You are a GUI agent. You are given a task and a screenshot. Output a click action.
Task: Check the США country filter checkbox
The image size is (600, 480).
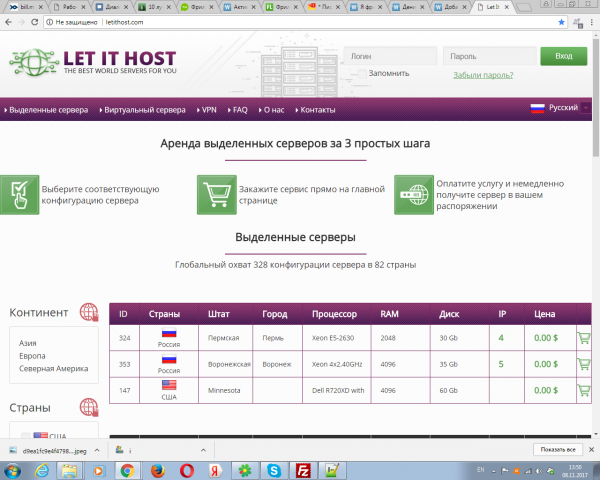tap(26, 436)
